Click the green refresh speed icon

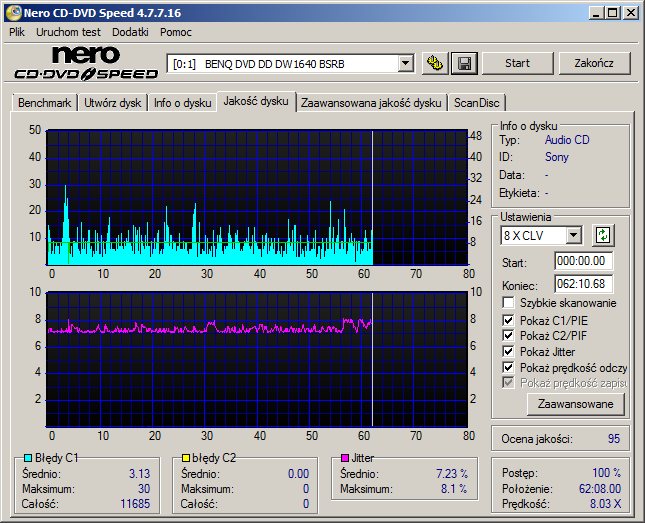point(603,235)
